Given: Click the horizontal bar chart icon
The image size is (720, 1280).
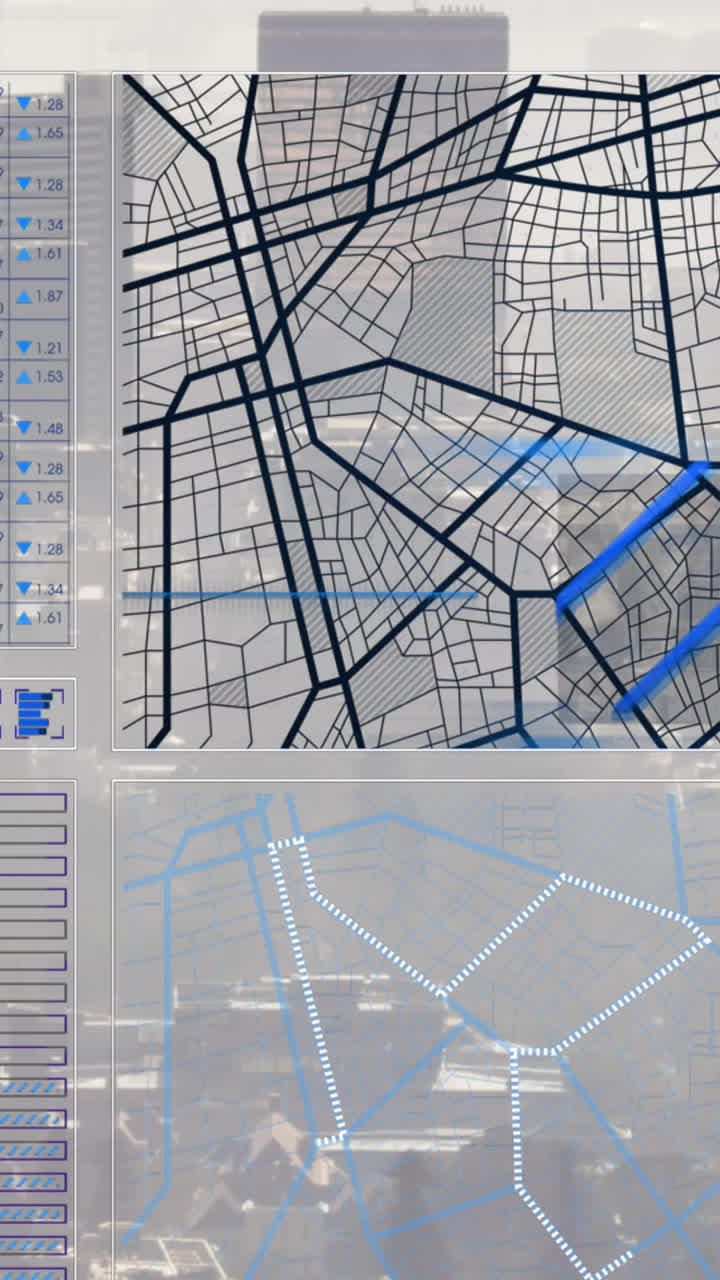Looking at the screenshot, I should point(39,713).
